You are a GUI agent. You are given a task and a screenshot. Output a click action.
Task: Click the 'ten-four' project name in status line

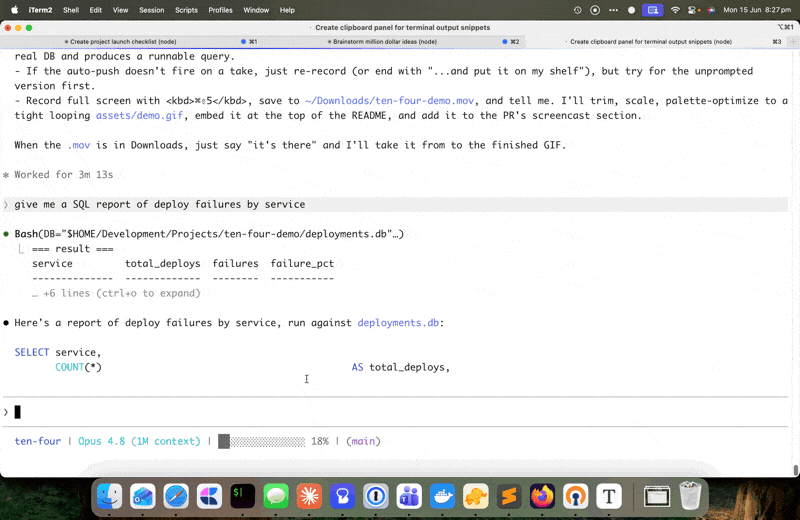[x=38, y=441]
